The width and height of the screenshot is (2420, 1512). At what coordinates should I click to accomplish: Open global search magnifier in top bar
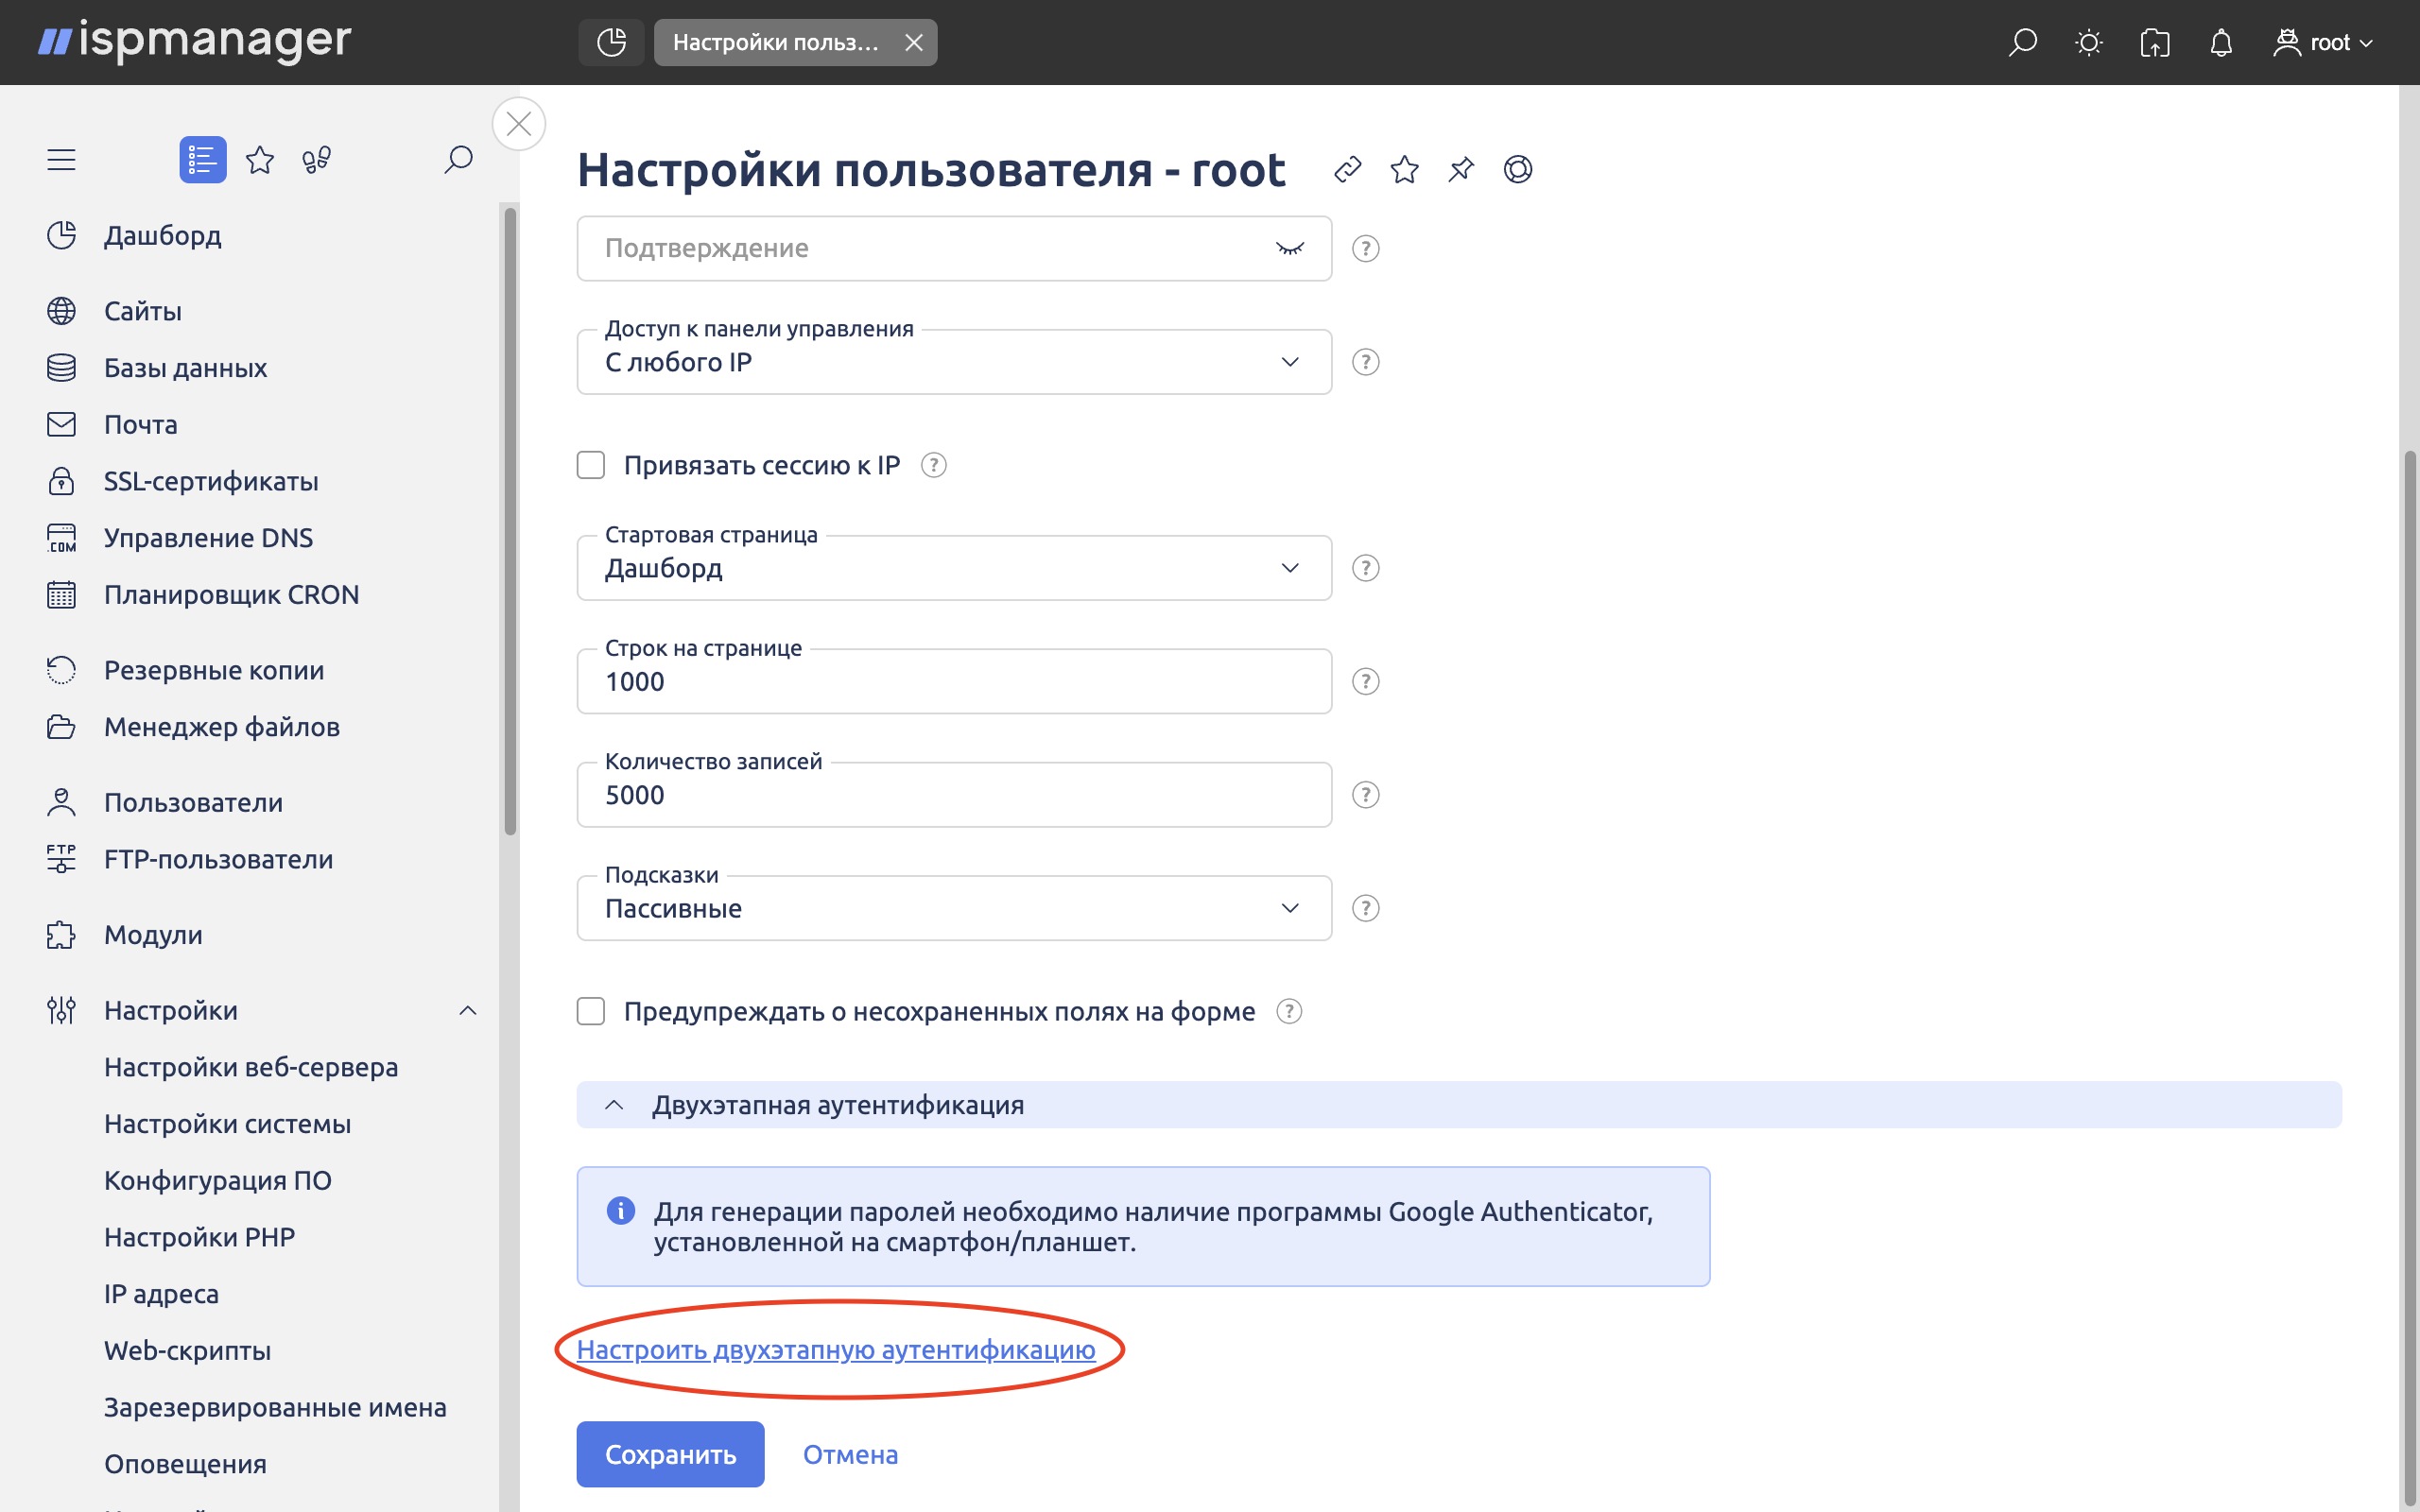click(2022, 42)
